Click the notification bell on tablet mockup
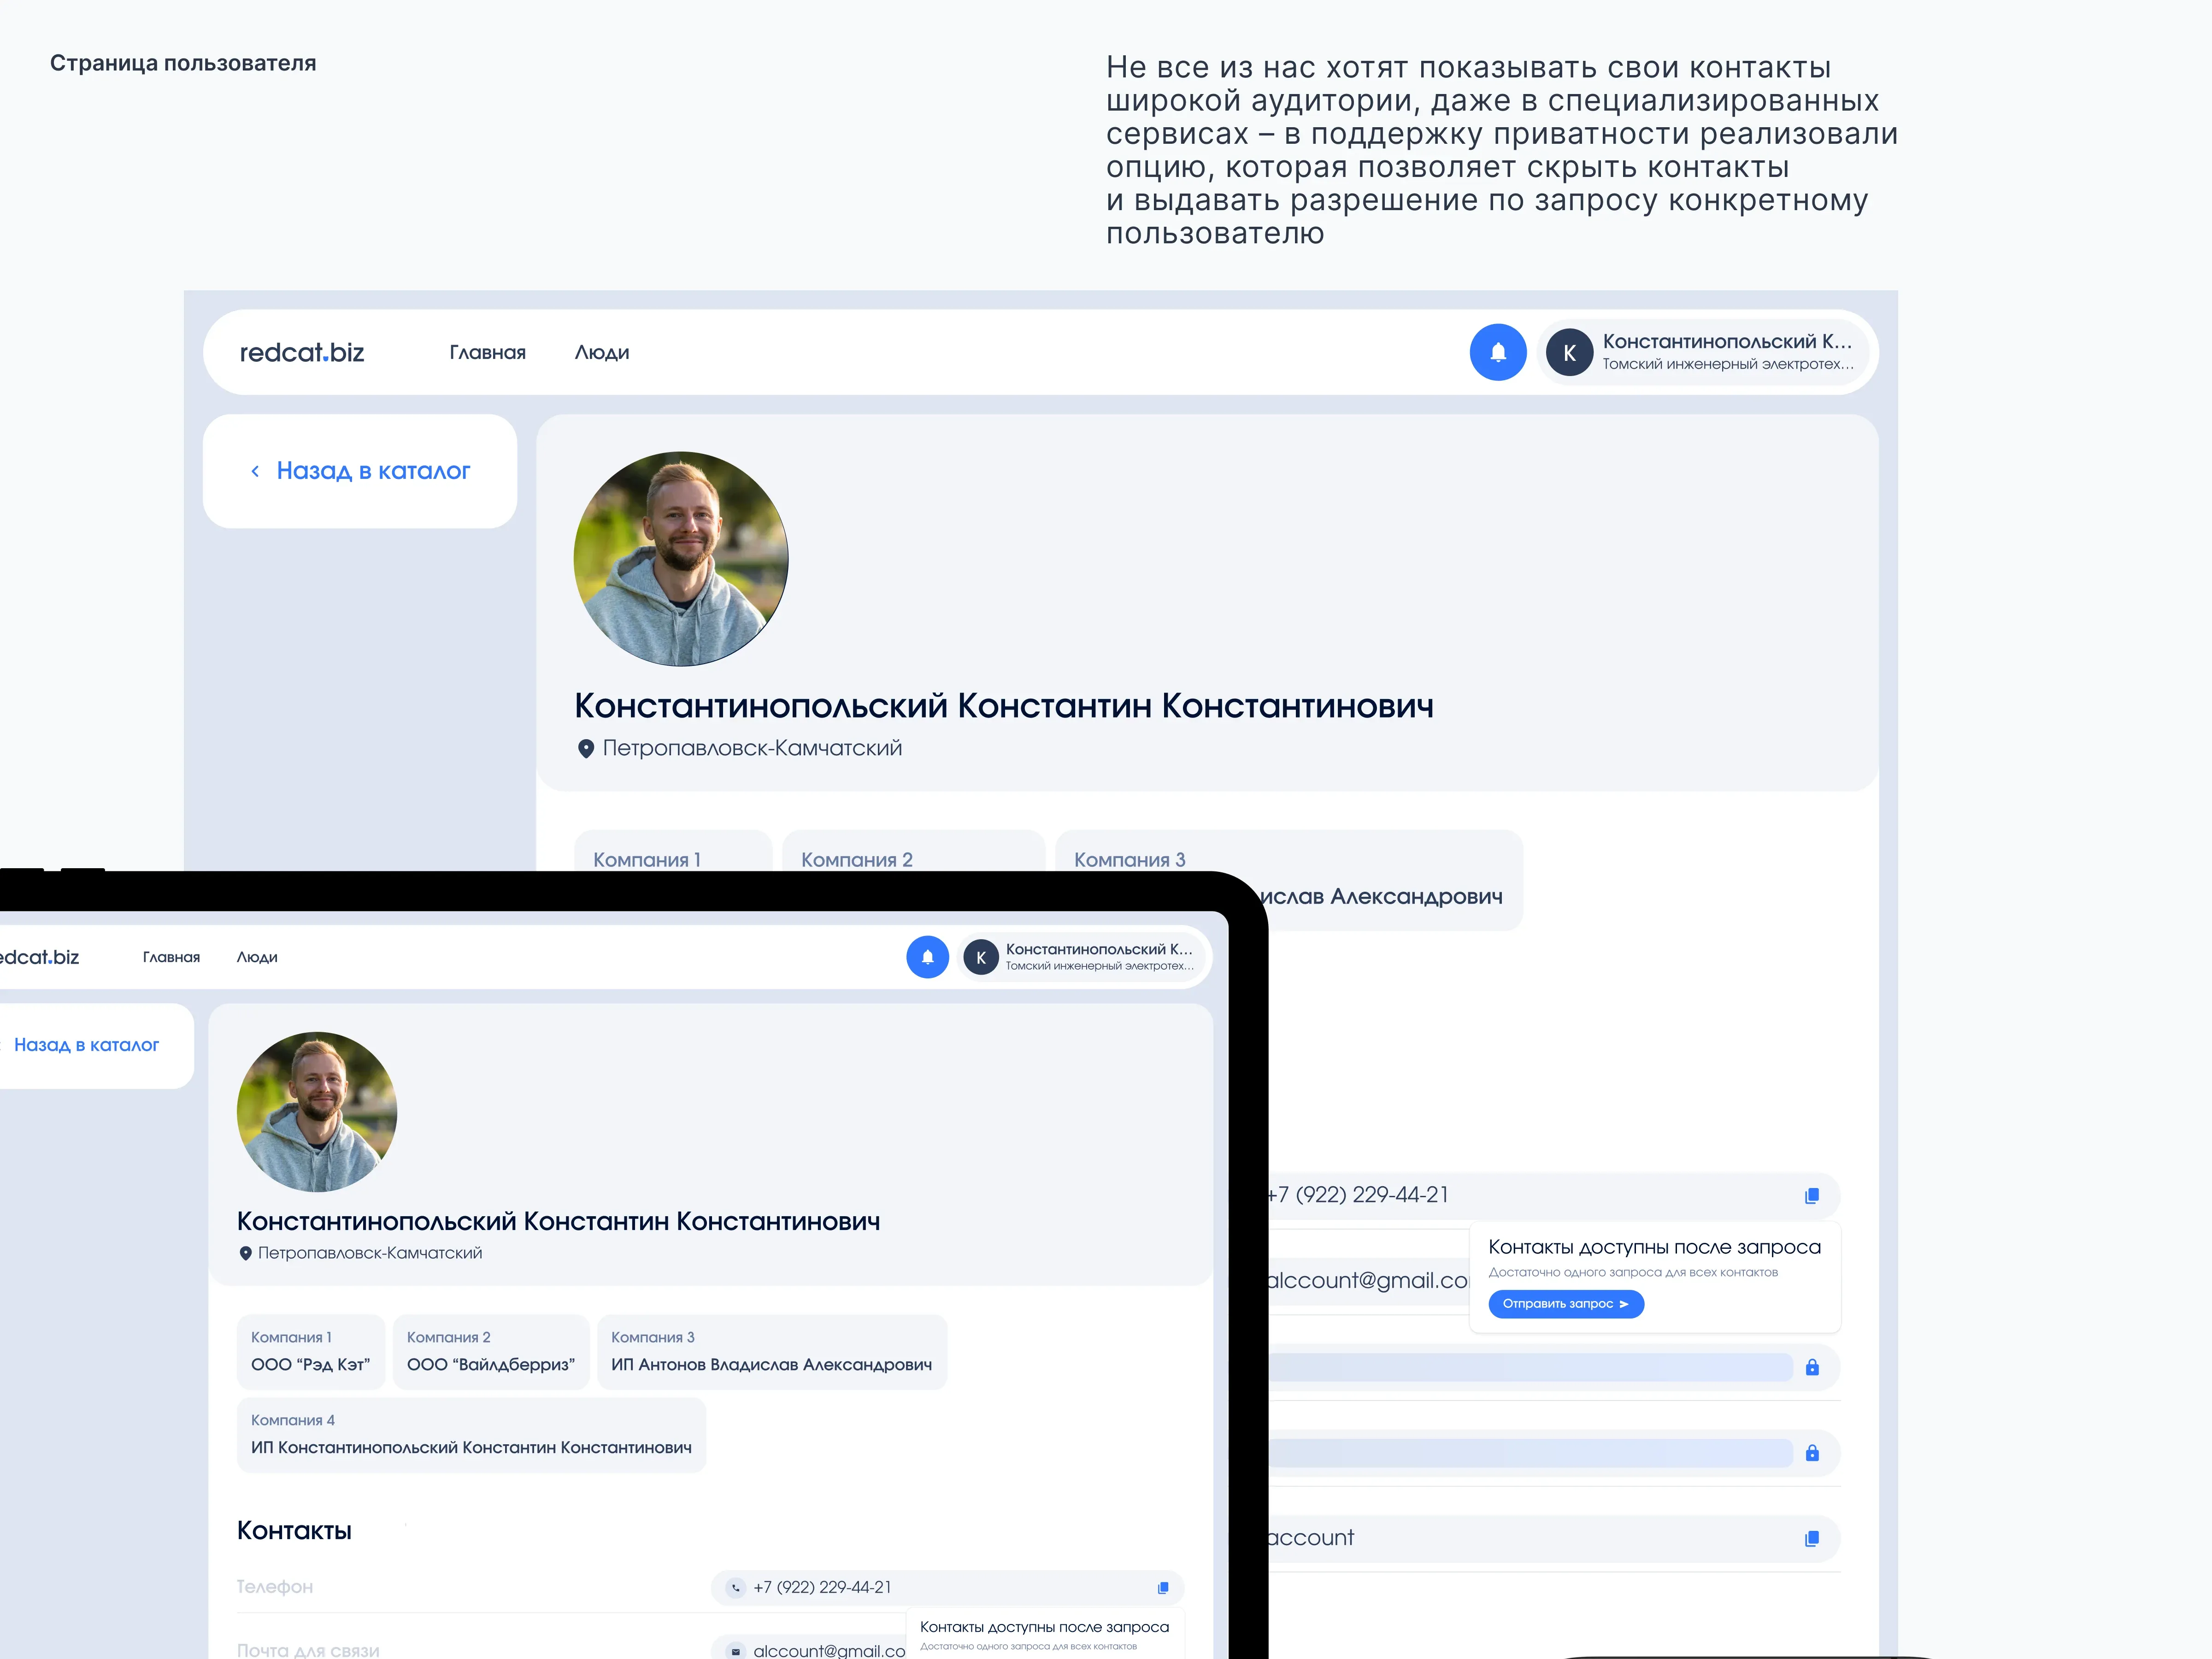This screenshot has width=2212, height=1659. pyautogui.click(x=927, y=957)
